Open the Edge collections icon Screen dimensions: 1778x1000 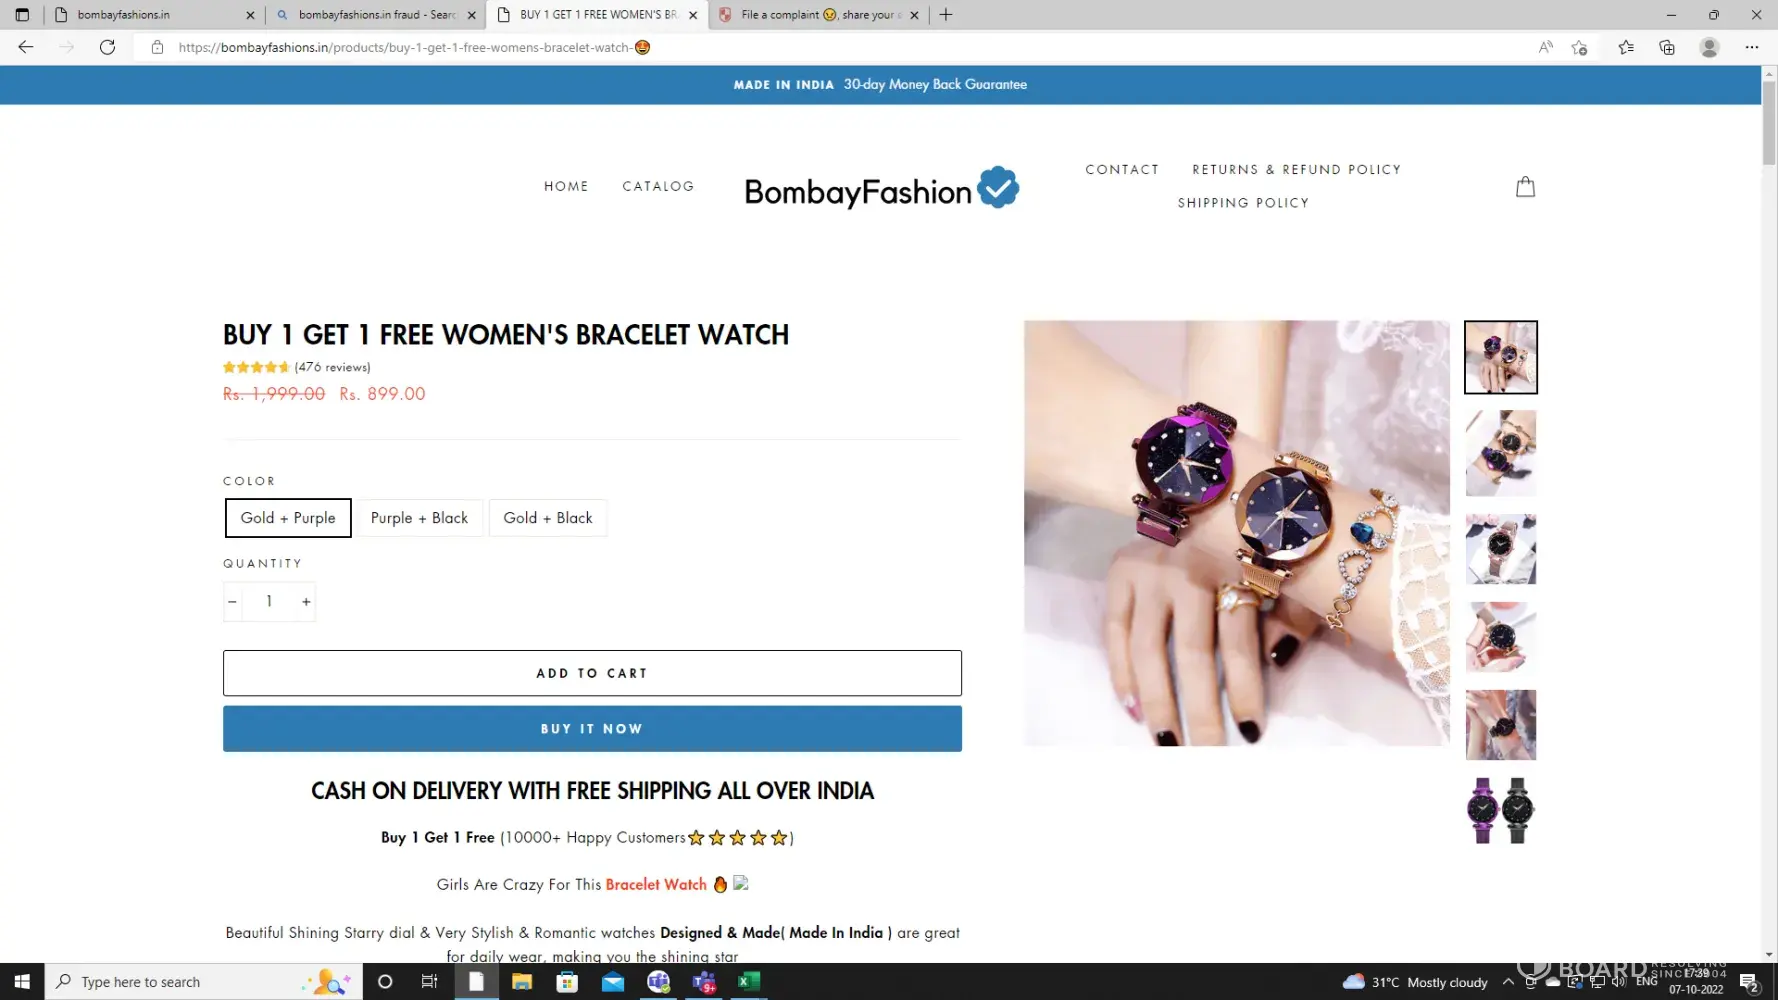tap(1667, 47)
